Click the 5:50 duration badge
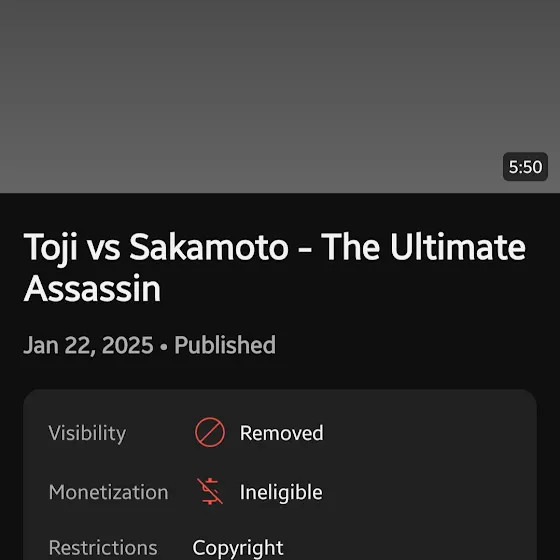The width and height of the screenshot is (560, 560). (x=525, y=166)
